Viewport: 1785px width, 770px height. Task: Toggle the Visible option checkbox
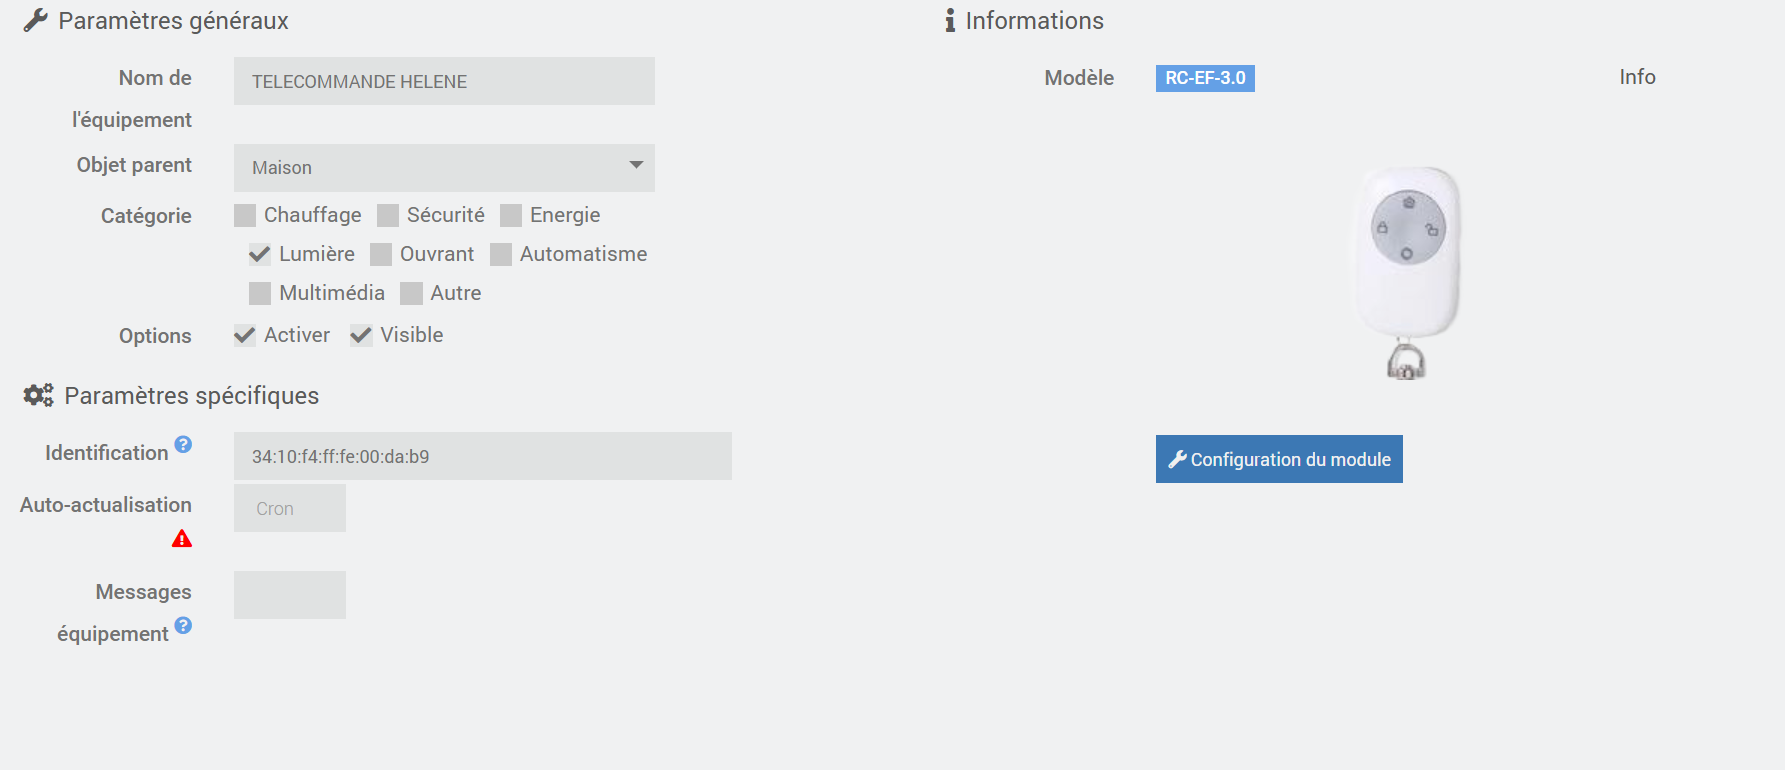[x=361, y=336]
